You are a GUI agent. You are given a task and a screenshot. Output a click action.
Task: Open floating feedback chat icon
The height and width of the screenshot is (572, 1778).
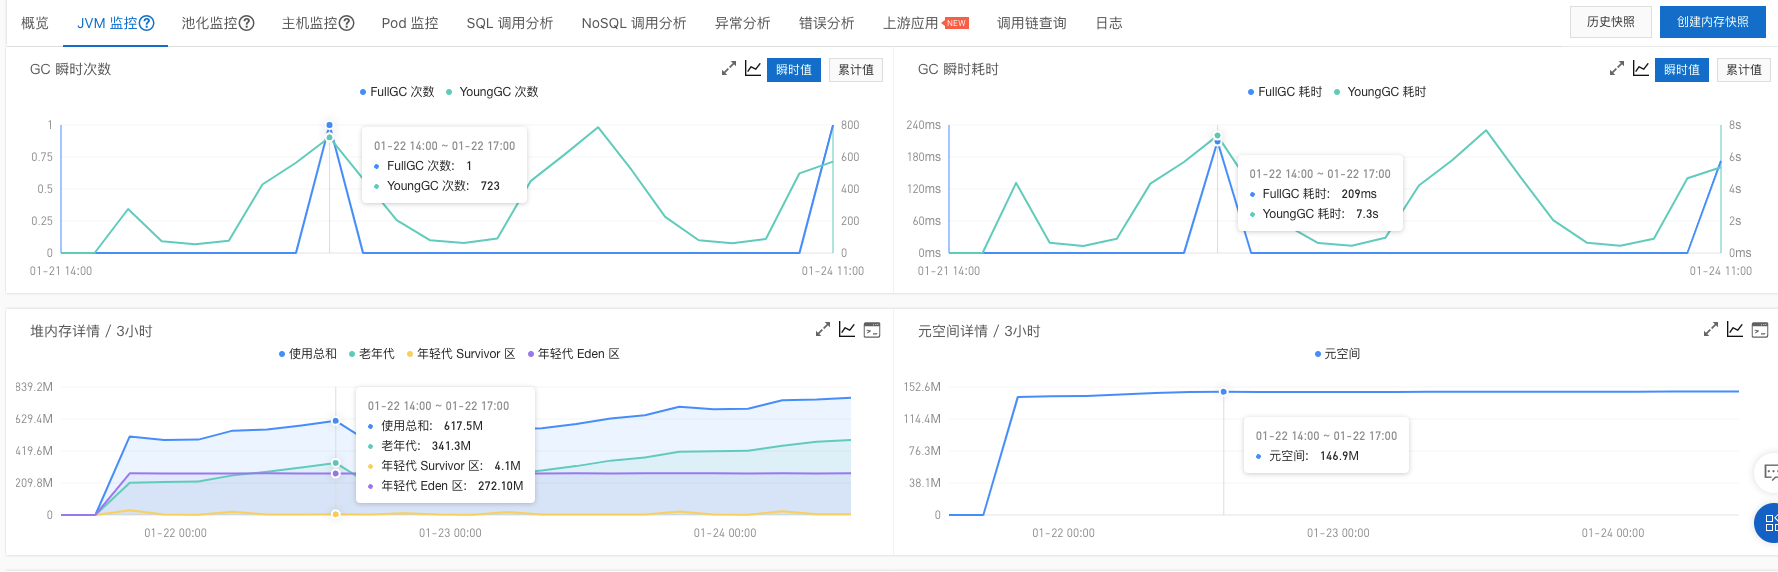pos(1769,472)
